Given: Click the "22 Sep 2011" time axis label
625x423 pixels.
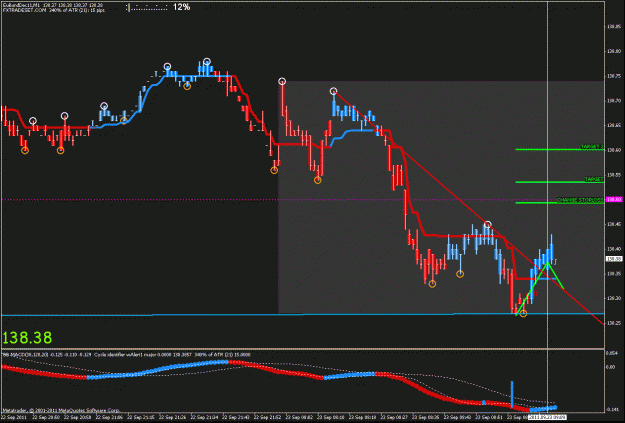Looking at the screenshot, I should coord(13,417).
